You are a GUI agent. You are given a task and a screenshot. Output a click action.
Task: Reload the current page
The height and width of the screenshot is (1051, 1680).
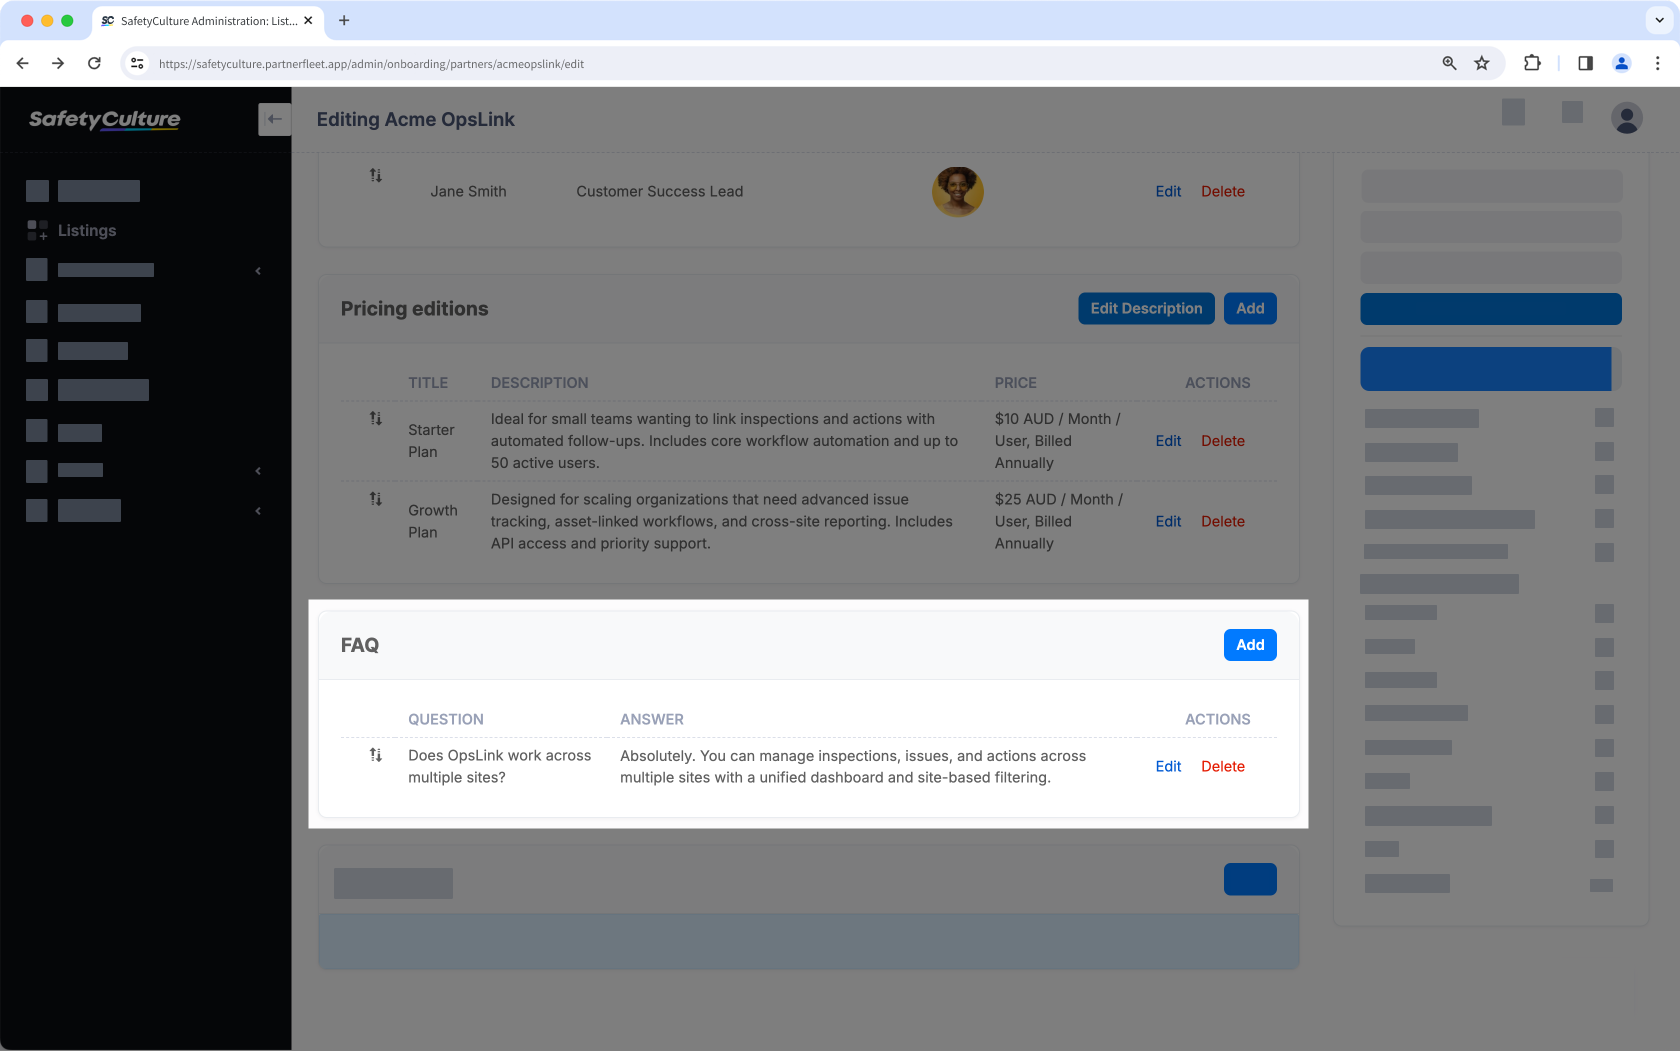pos(94,63)
